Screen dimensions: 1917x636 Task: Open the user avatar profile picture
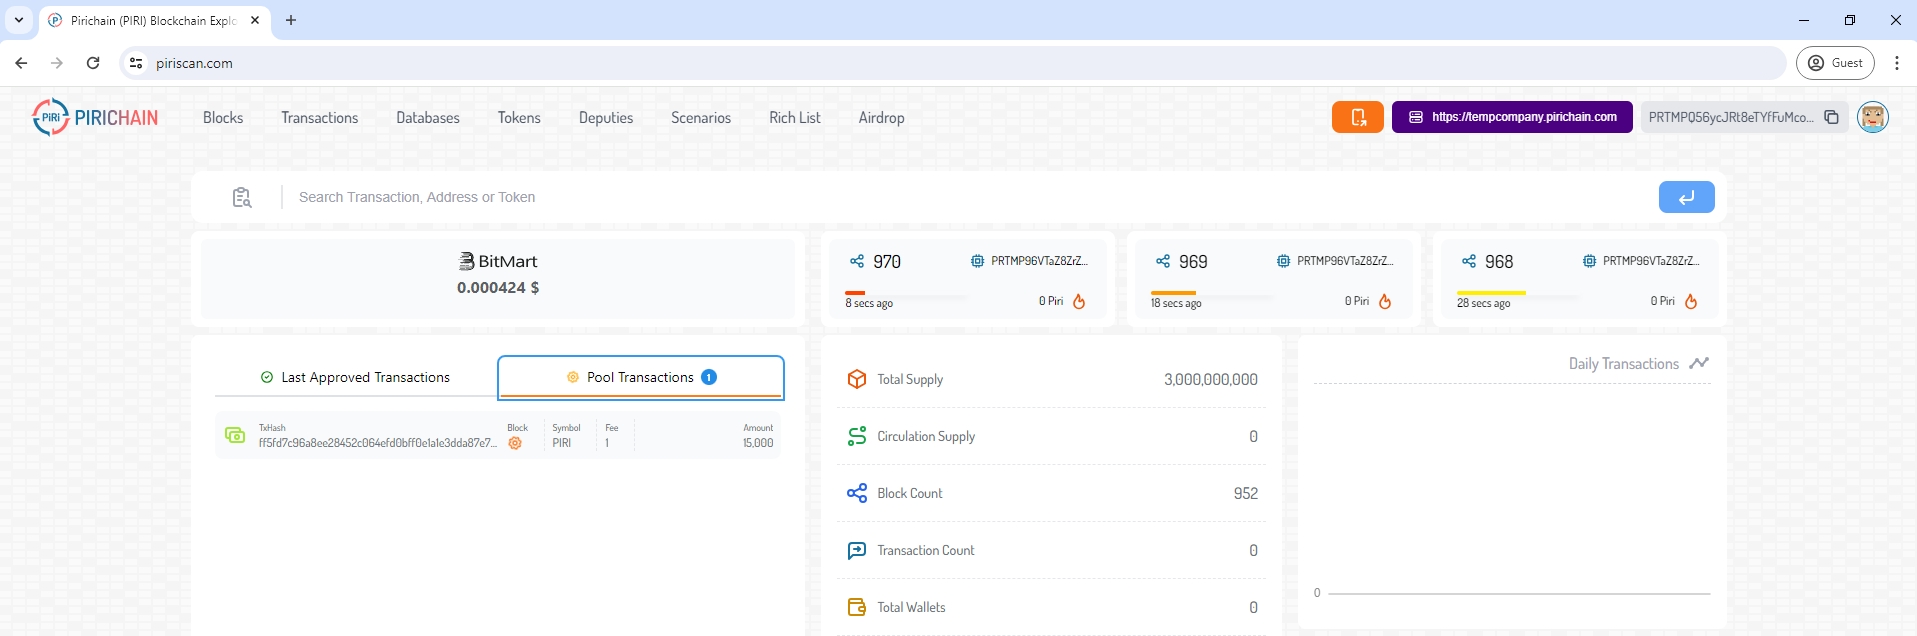pyautogui.click(x=1872, y=117)
